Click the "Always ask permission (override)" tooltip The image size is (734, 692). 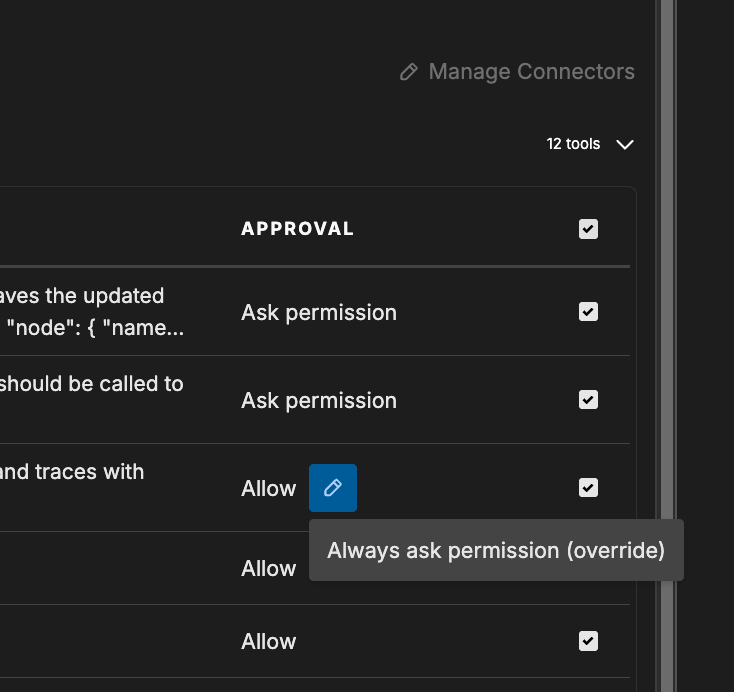(496, 550)
